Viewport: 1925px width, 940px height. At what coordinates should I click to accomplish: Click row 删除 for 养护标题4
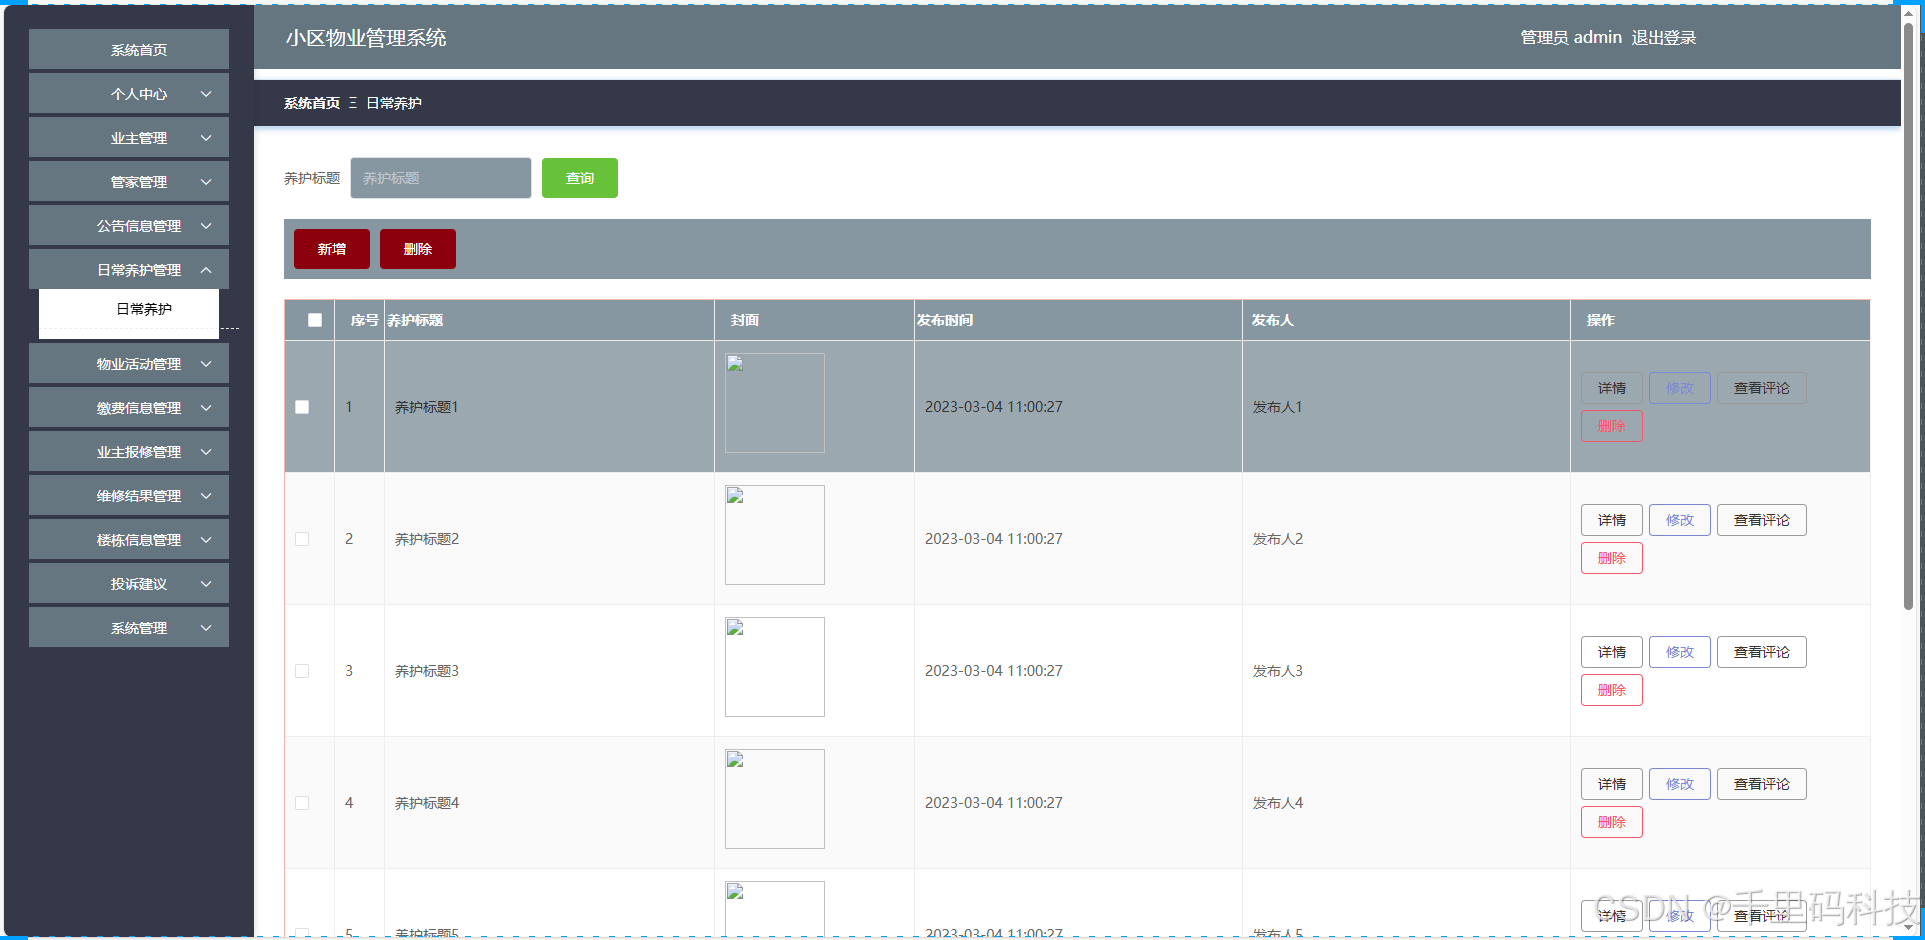tap(1612, 822)
